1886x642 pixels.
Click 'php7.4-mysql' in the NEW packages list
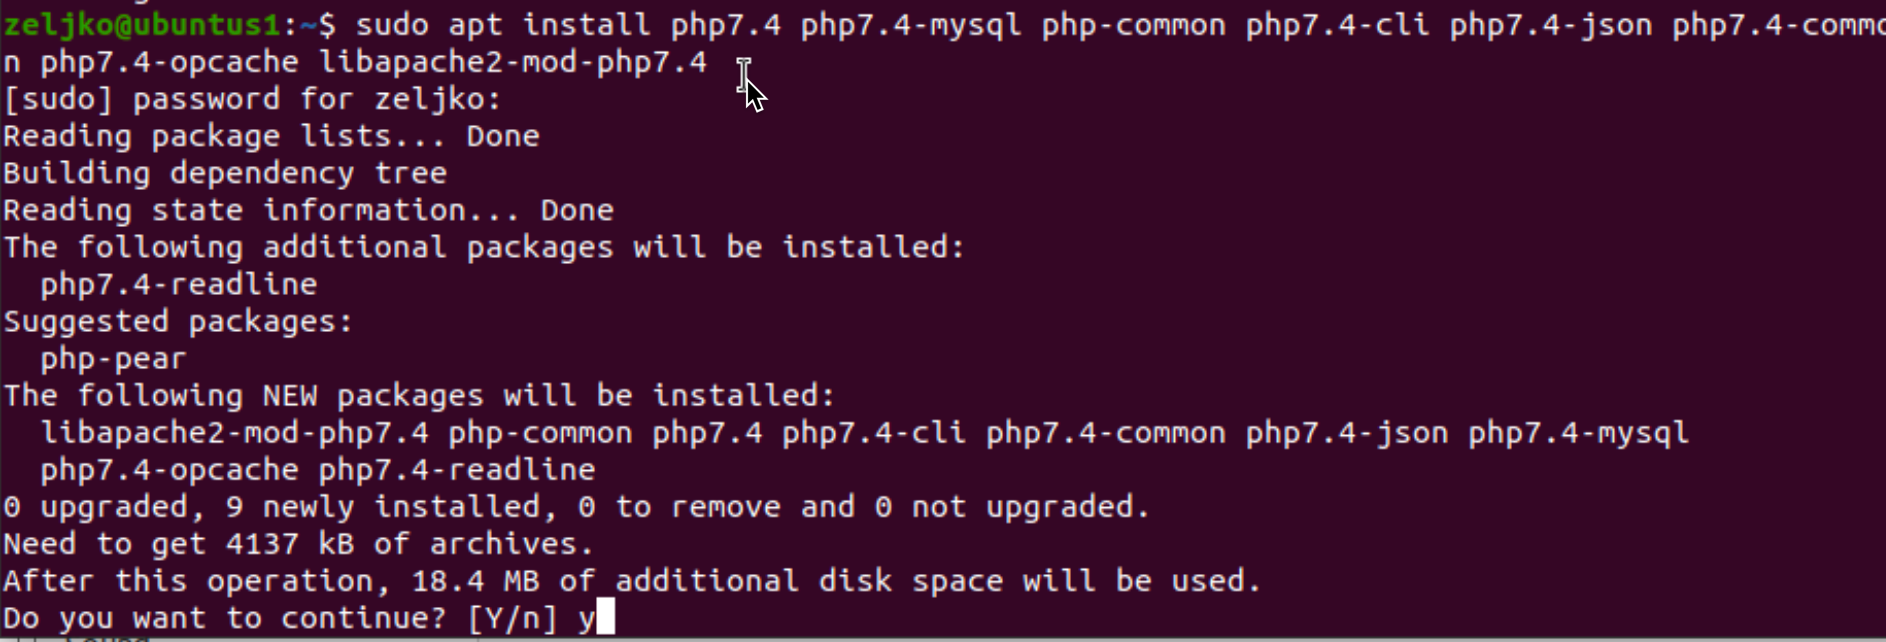tap(1578, 432)
